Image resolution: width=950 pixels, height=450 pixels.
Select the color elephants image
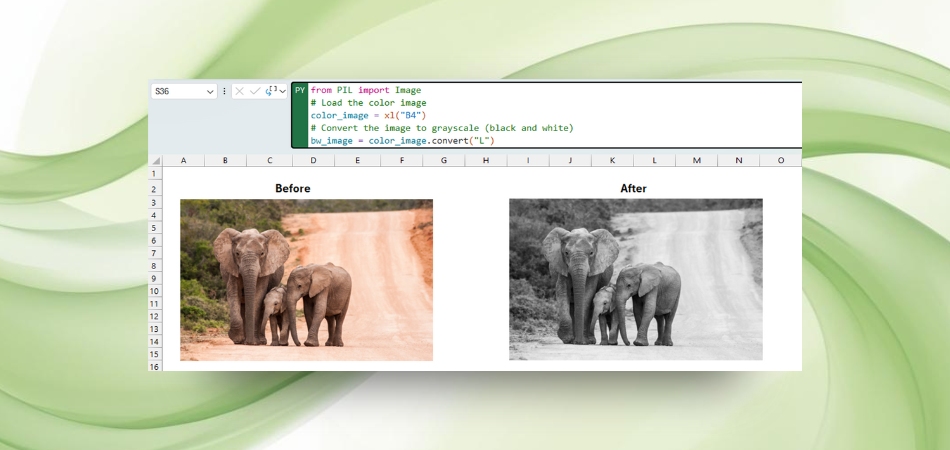tap(307, 280)
